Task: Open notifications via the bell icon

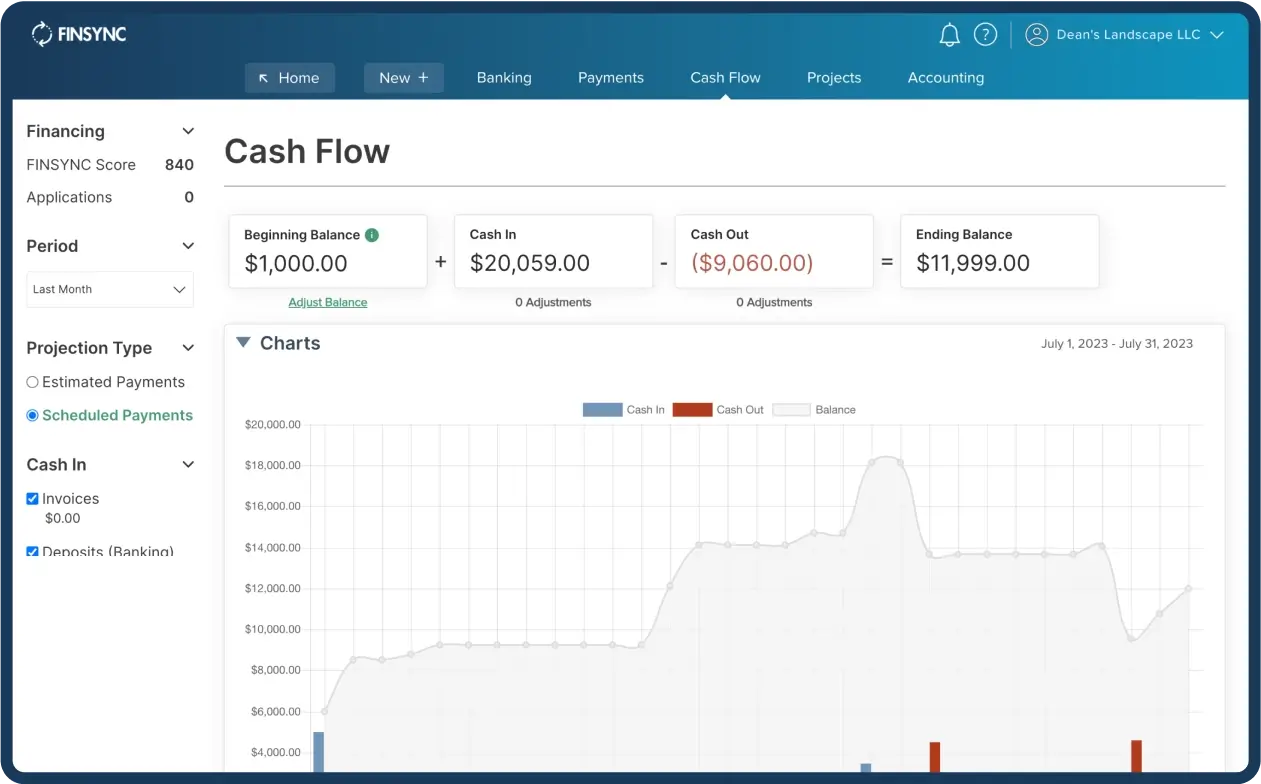Action: click(949, 33)
